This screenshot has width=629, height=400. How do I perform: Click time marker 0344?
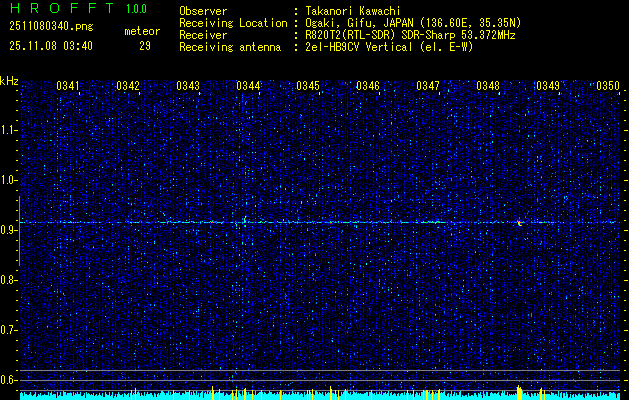(x=248, y=86)
